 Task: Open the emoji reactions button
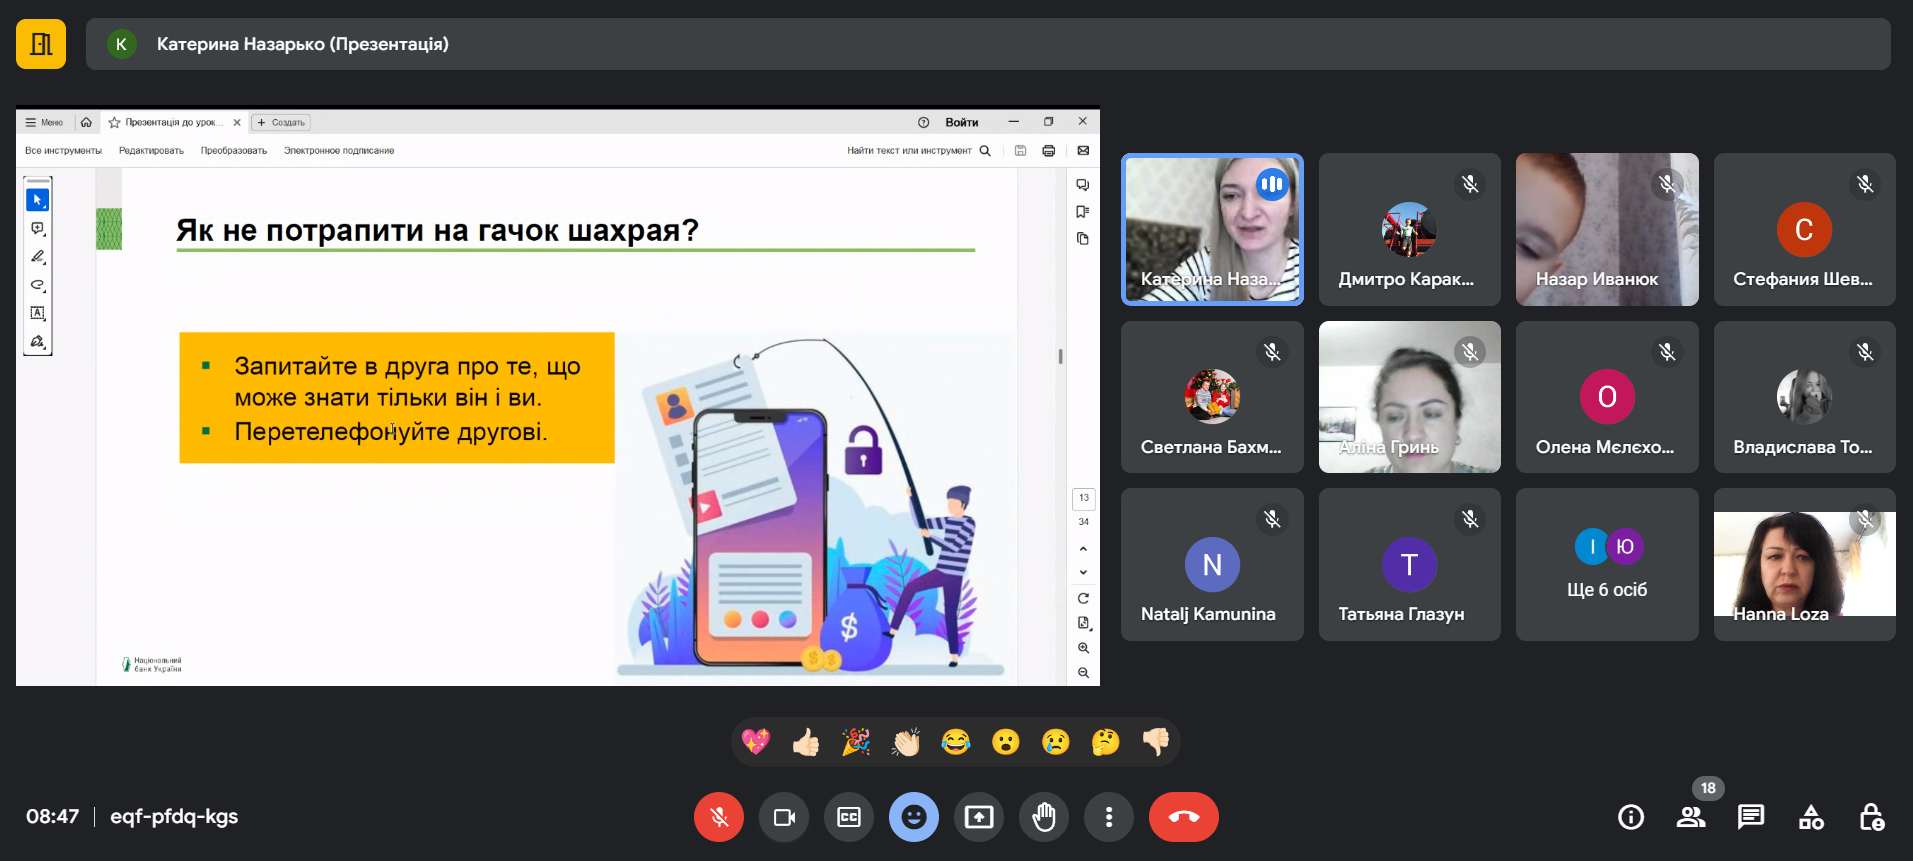pyautogui.click(x=914, y=817)
